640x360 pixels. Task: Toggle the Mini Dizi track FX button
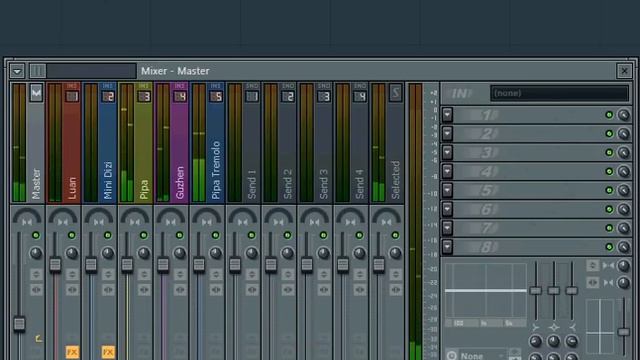(108, 352)
